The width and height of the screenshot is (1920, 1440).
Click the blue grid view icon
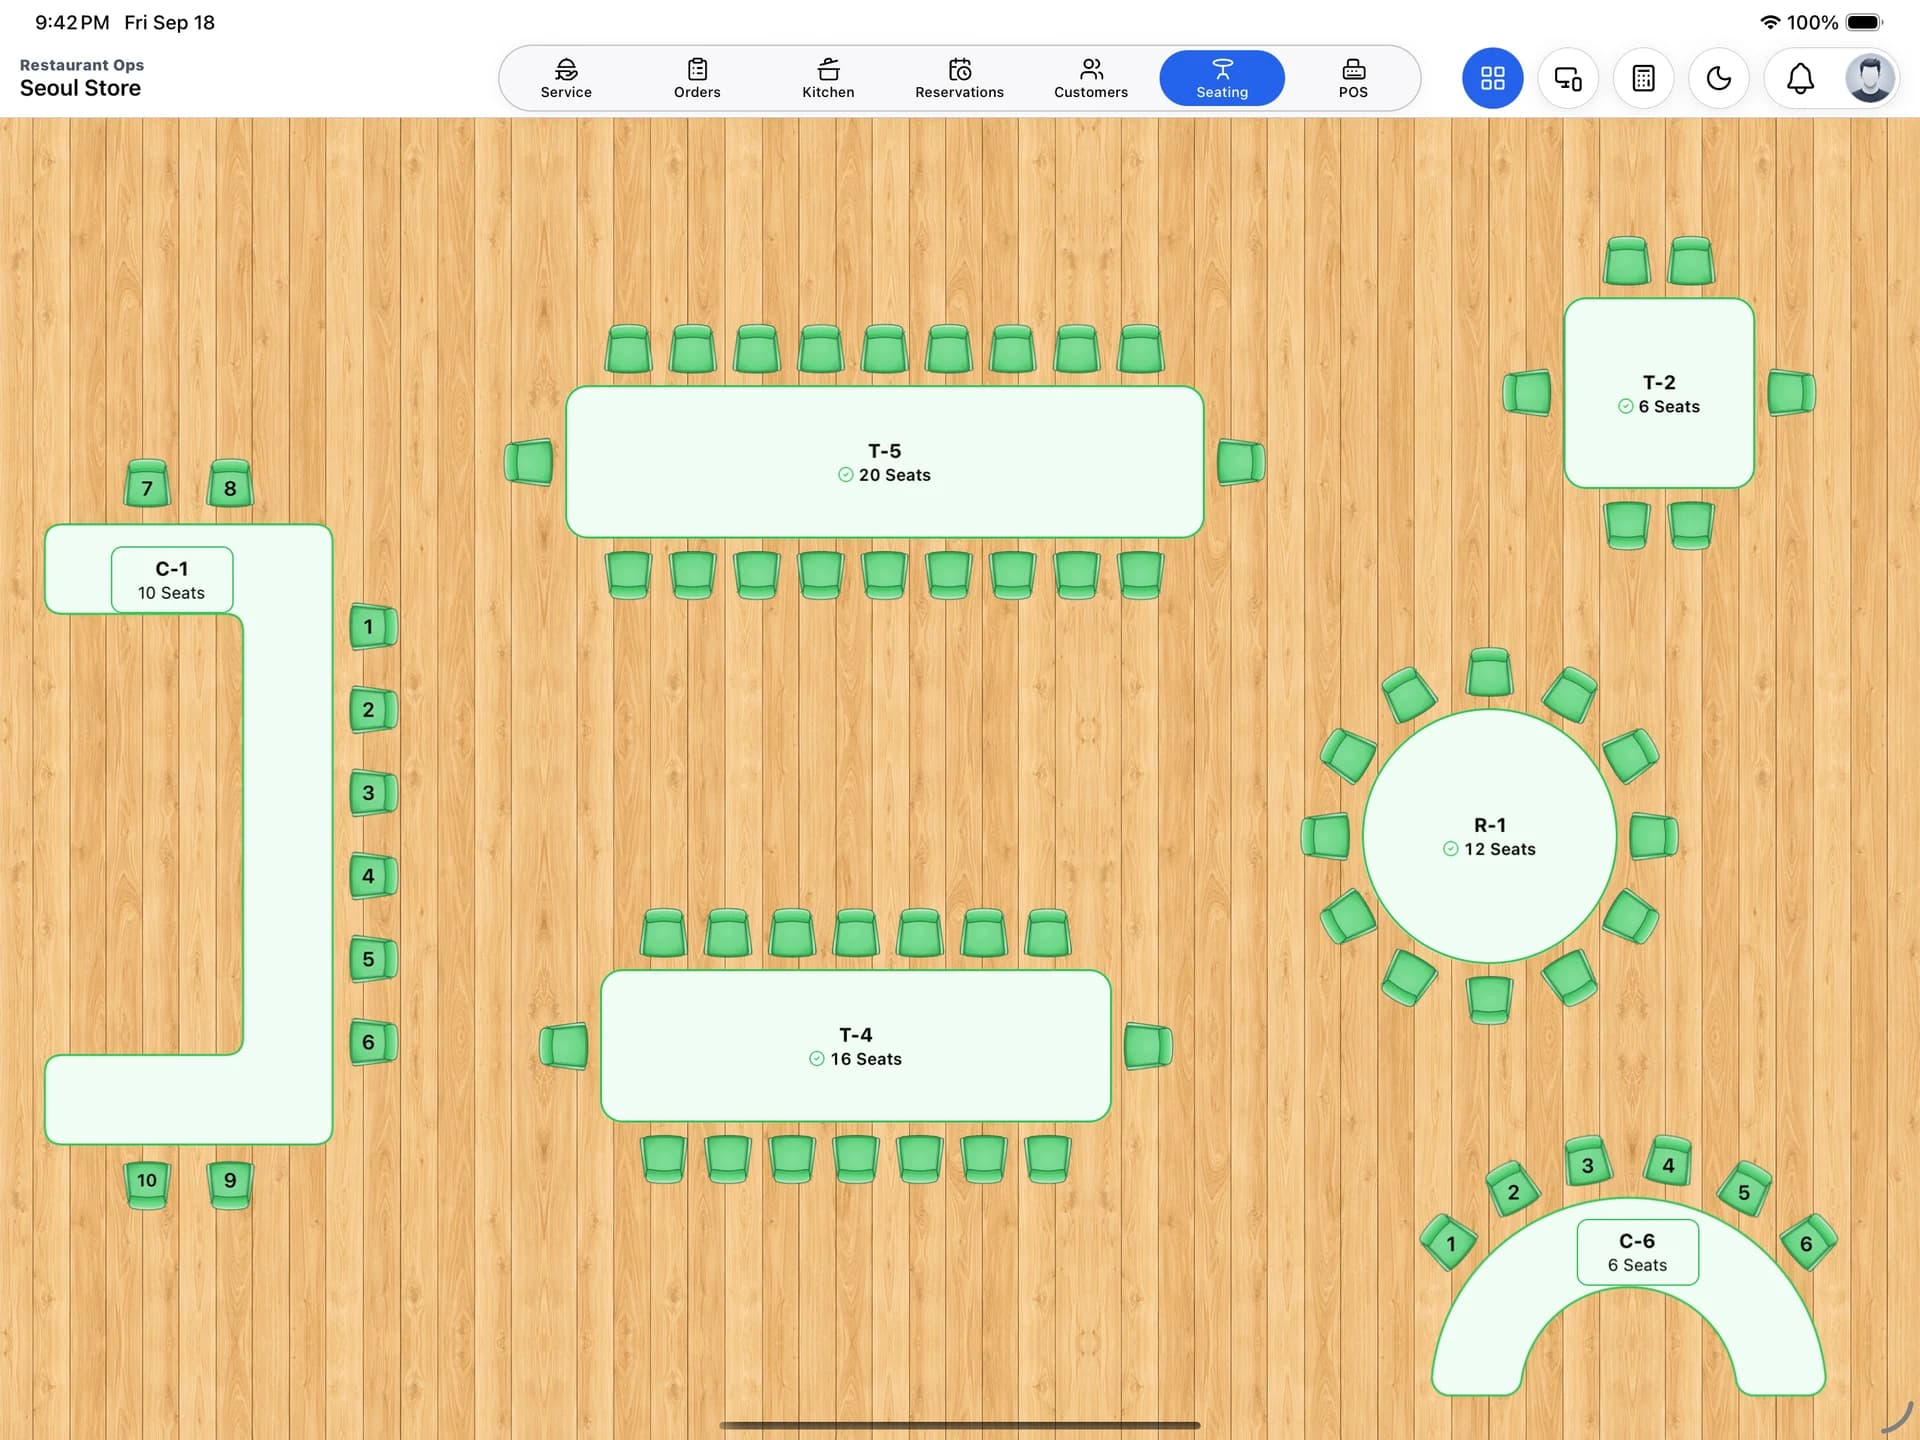[1492, 78]
